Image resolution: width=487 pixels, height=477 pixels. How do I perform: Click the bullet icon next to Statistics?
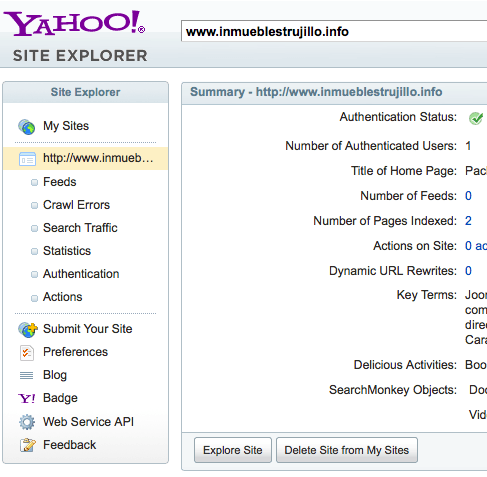tap(34, 251)
